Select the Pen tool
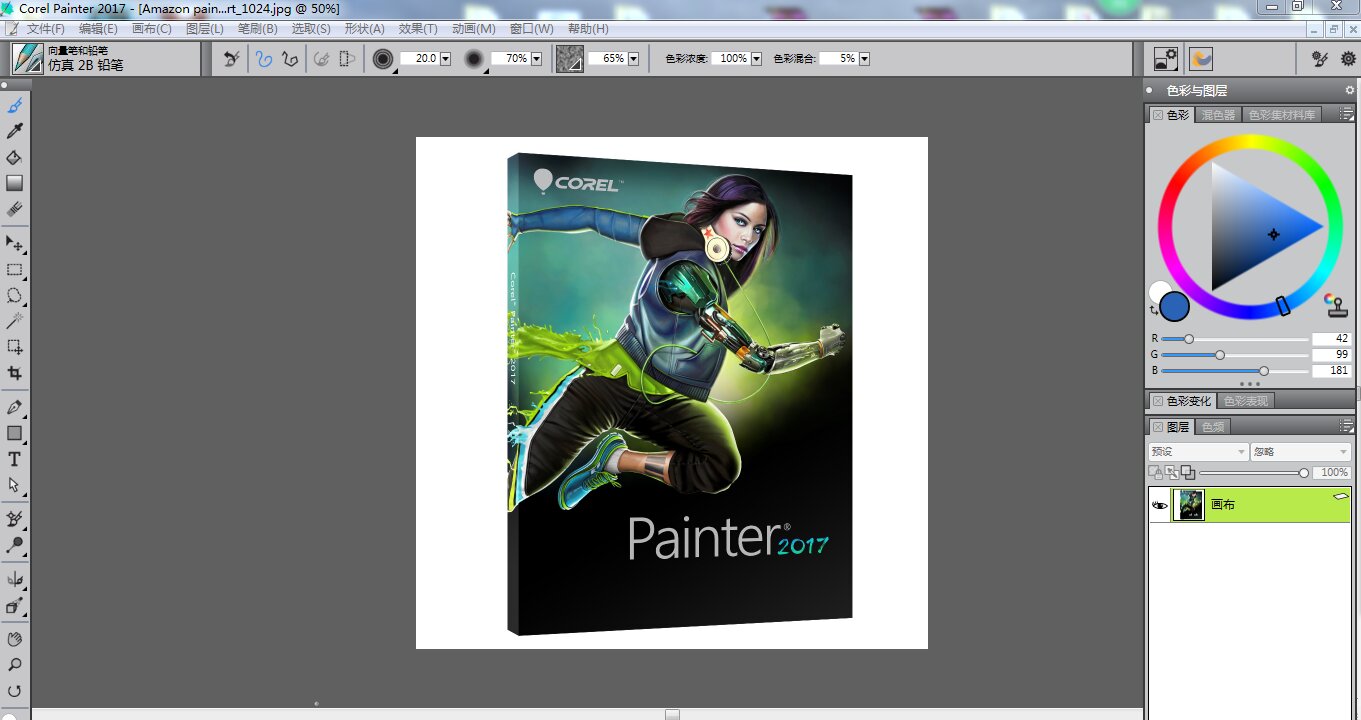 pos(15,407)
